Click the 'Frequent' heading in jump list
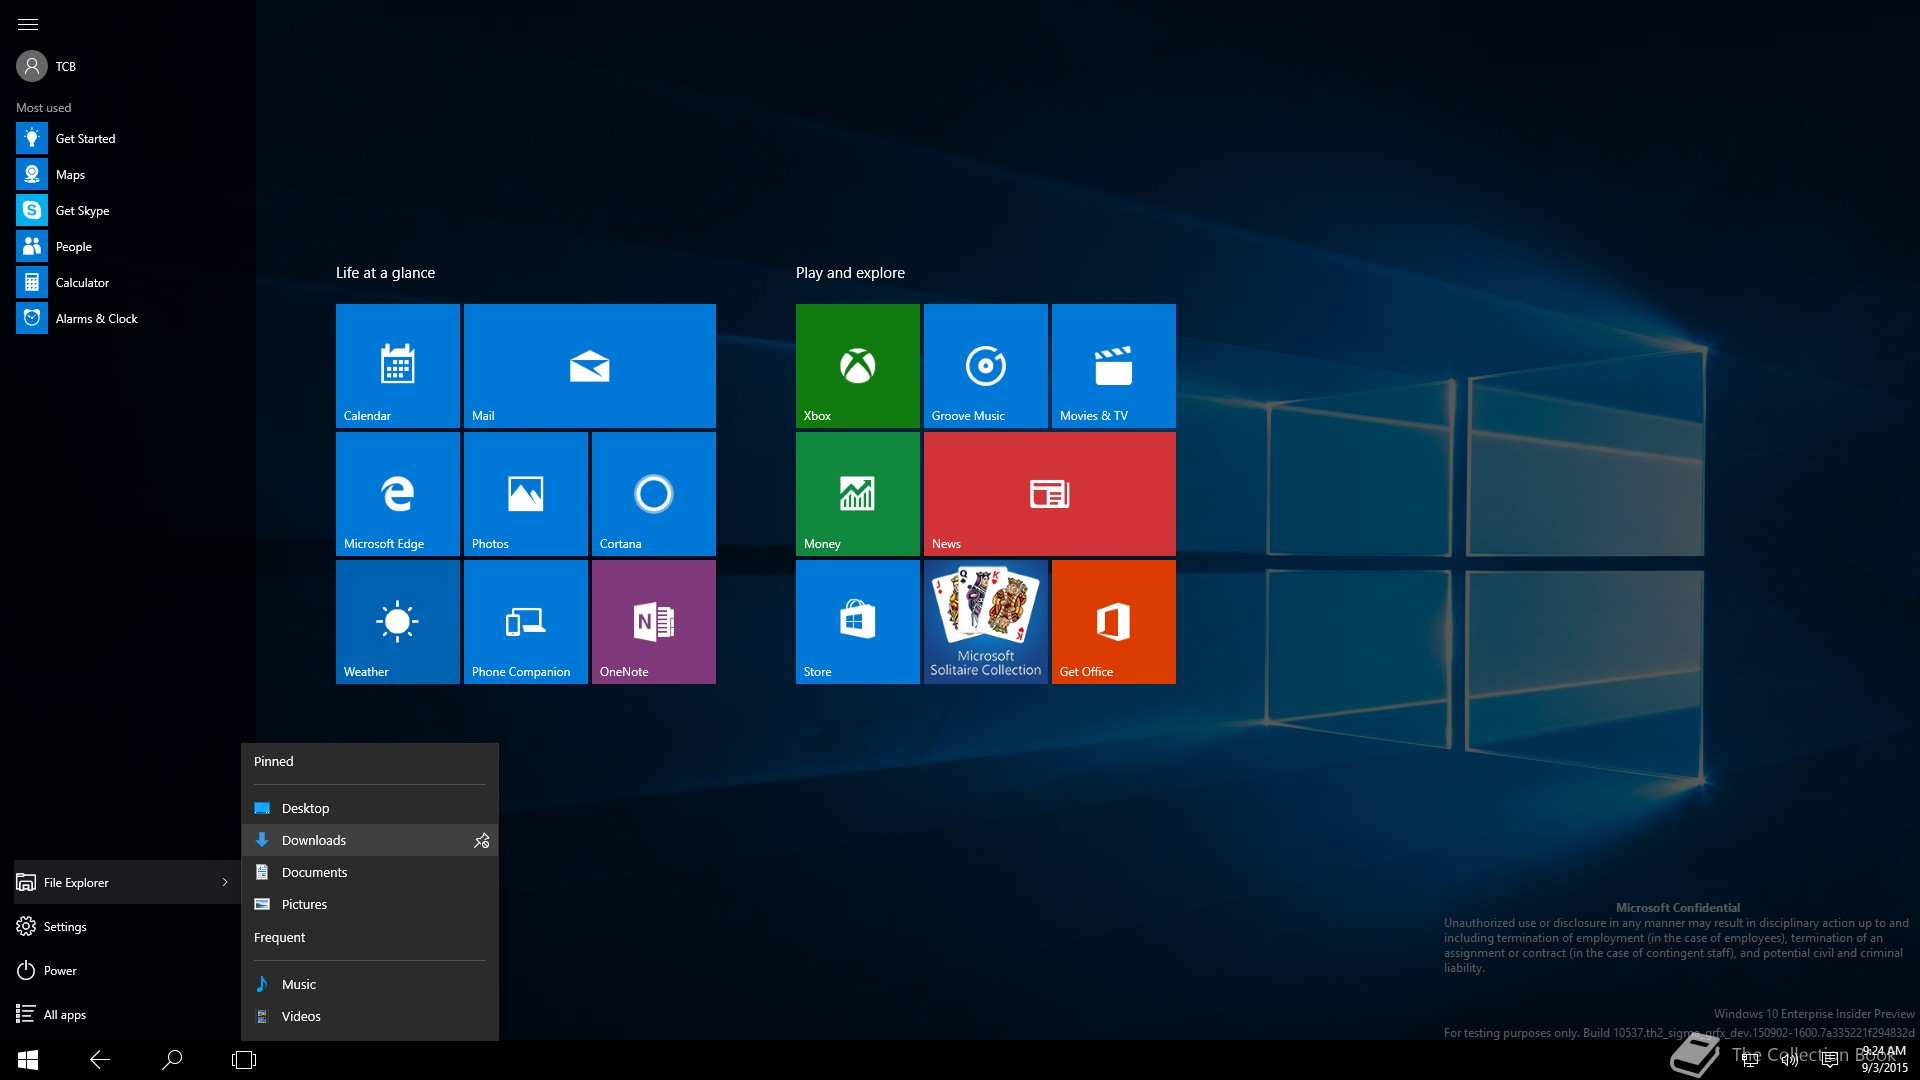This screenshot has height=1080, width=1920. click(x=280, y=937)
